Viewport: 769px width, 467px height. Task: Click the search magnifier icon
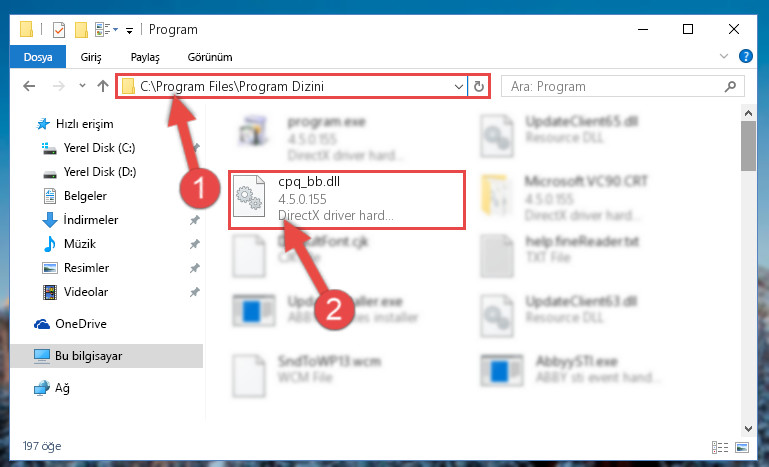730,87
